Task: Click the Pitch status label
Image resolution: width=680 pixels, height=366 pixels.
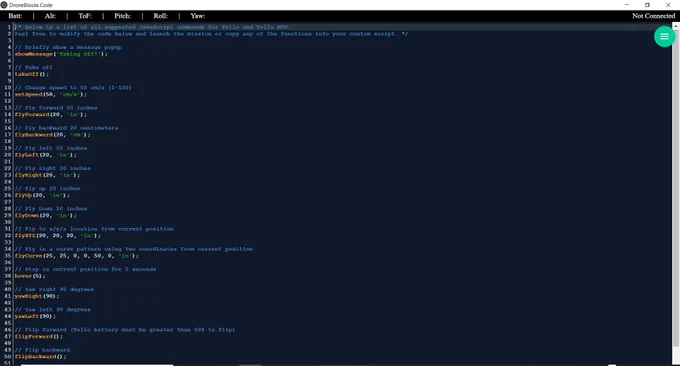Action: 123,16
